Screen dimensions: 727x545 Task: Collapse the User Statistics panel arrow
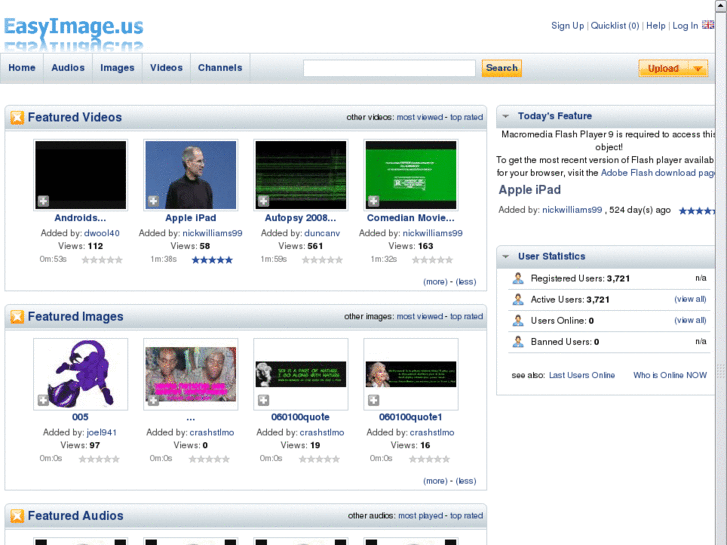pos(506,256)
